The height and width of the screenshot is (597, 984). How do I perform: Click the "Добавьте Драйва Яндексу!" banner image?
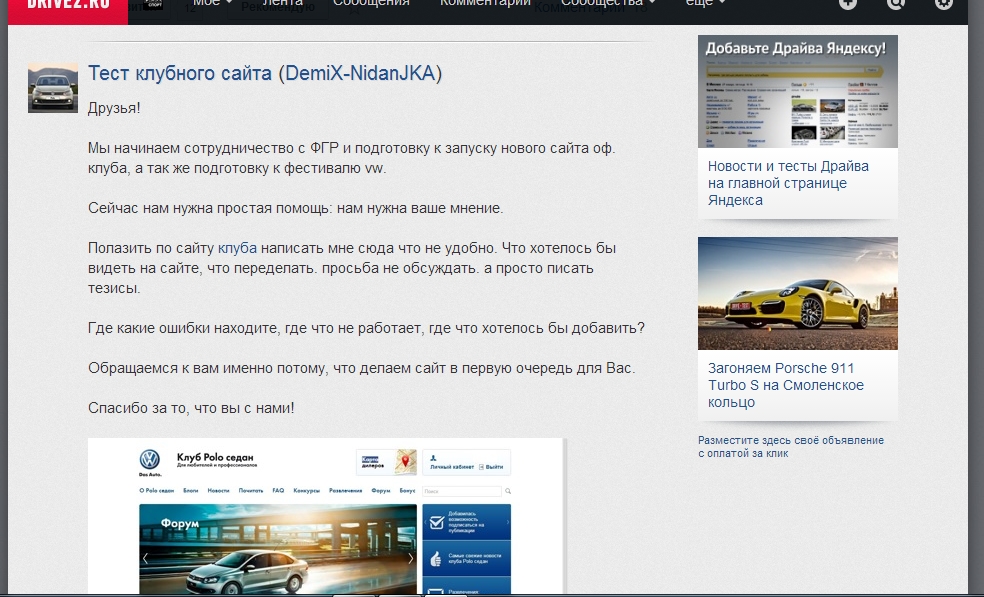point(797,92)
